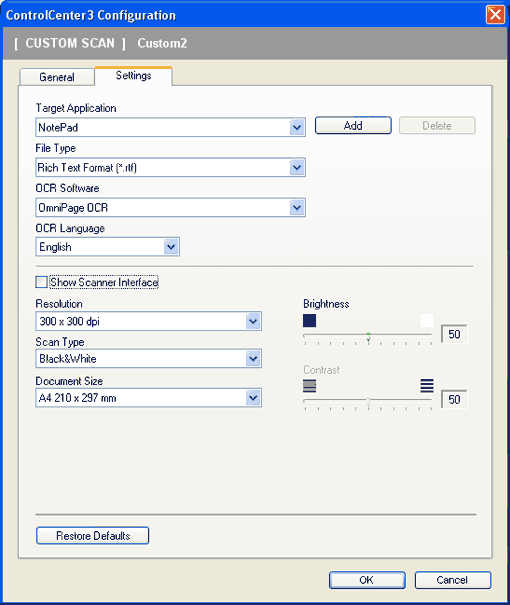Click the Brightness value input field
Screen dimensions: 510x605
(454, 334)
